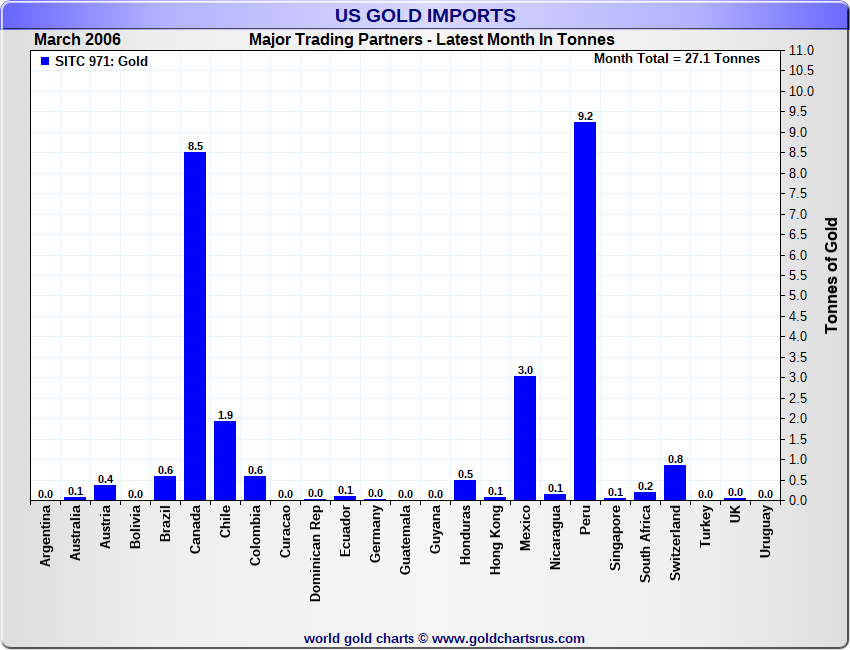Click the 1.9 value label above Chile
Viewport: 850px width, 650px height.
click(x=226, y=415)
